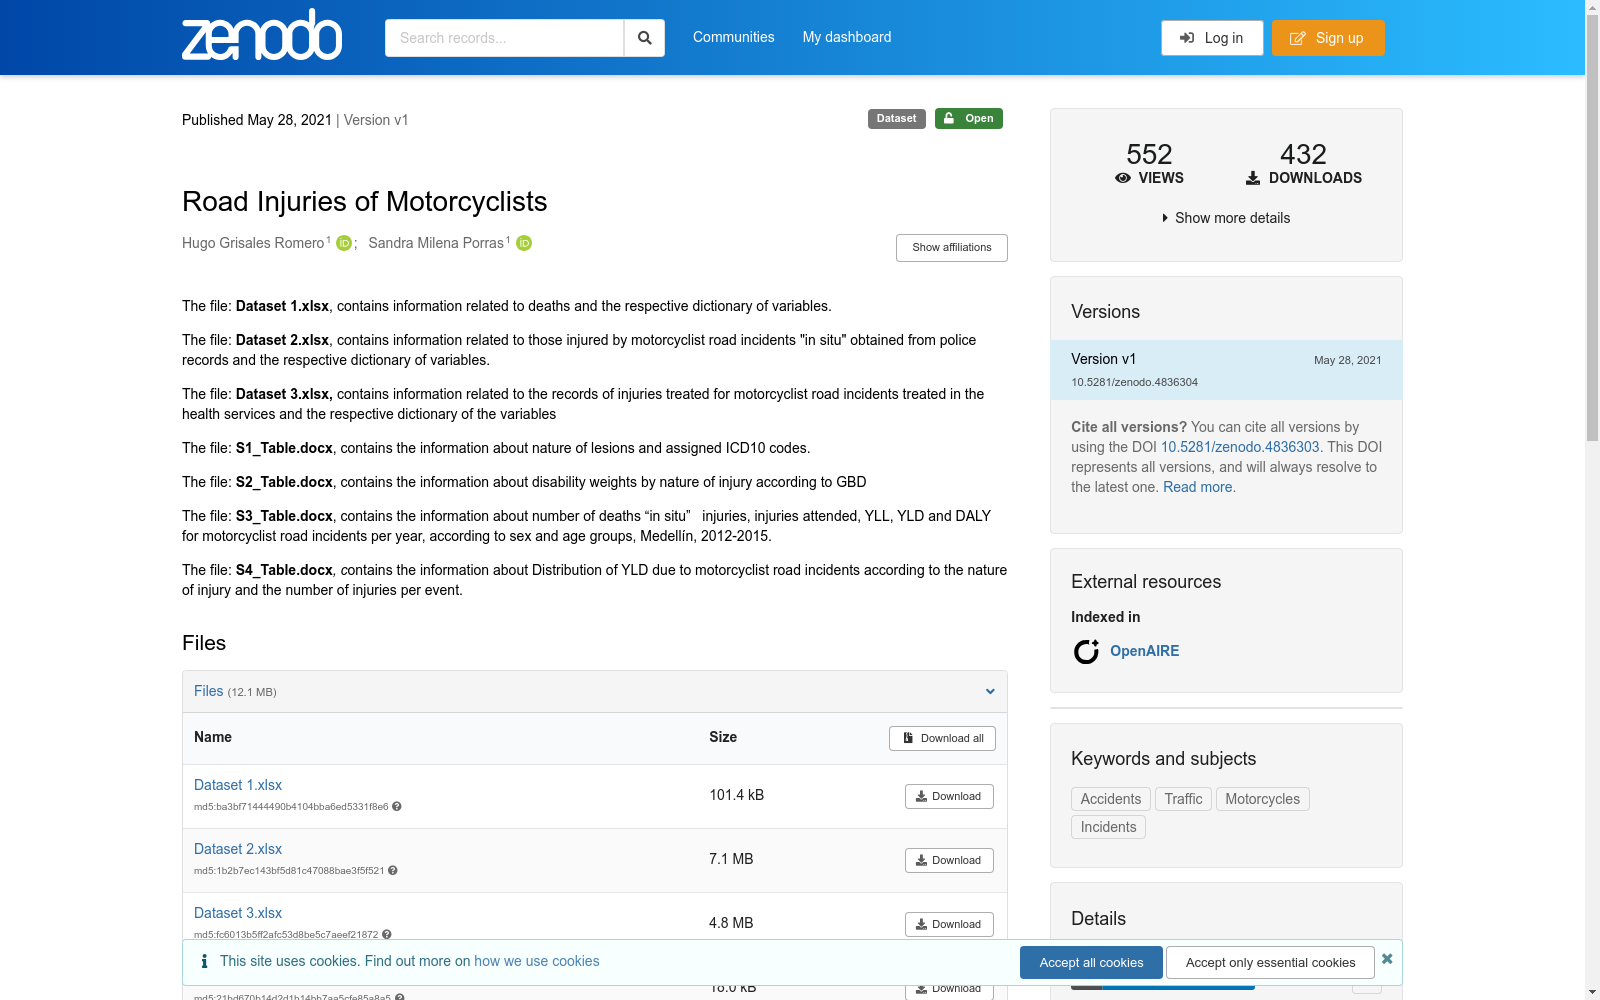Open Hugo Grisales Romero's ORCID profile icon

pyautogui.click(x=343, y=243)
